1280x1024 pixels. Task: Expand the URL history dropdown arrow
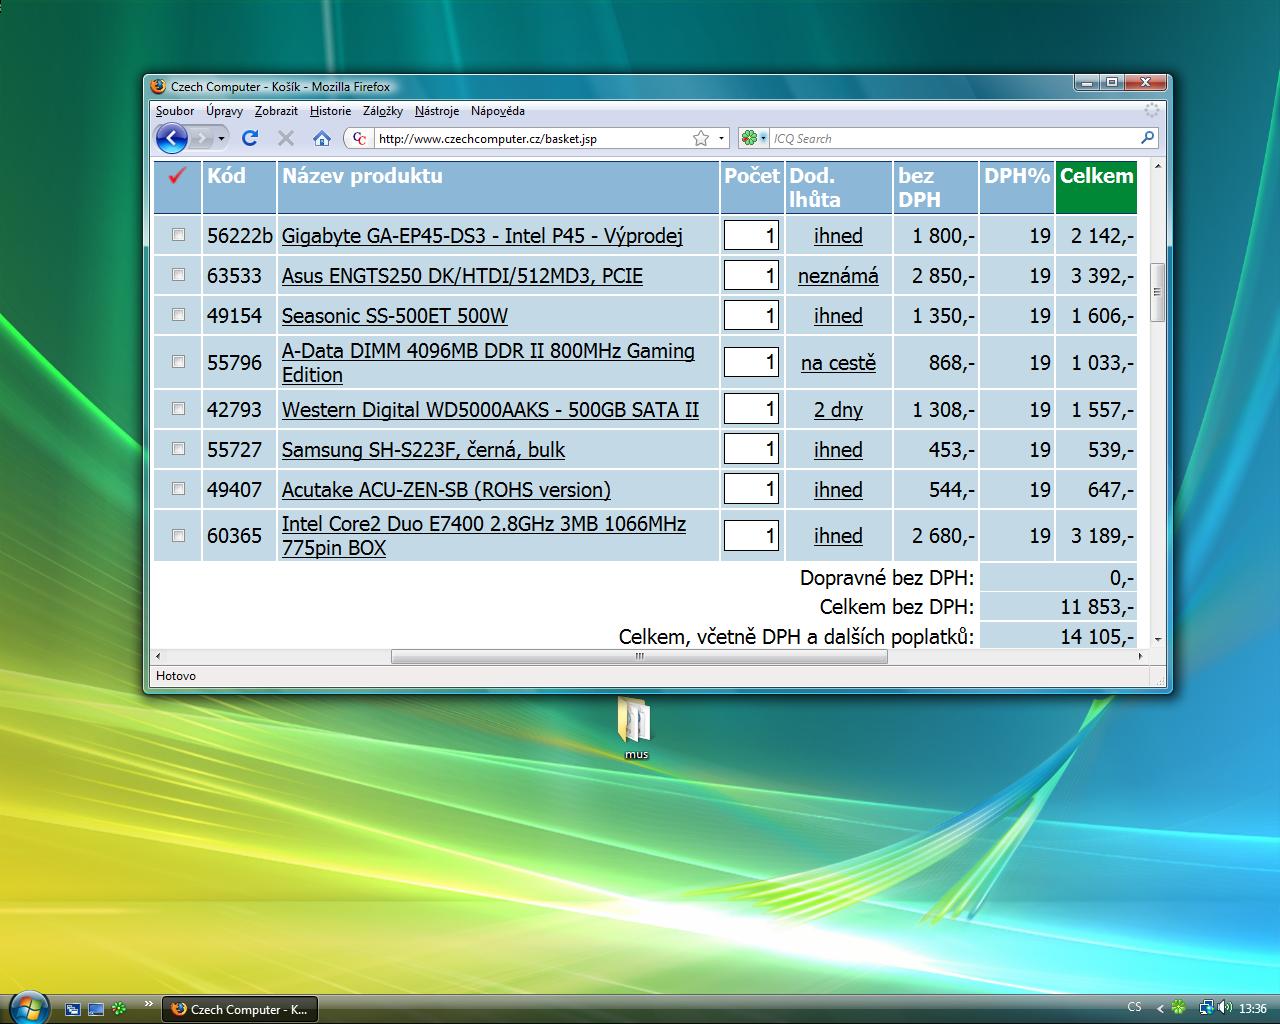tap(721, 138)
